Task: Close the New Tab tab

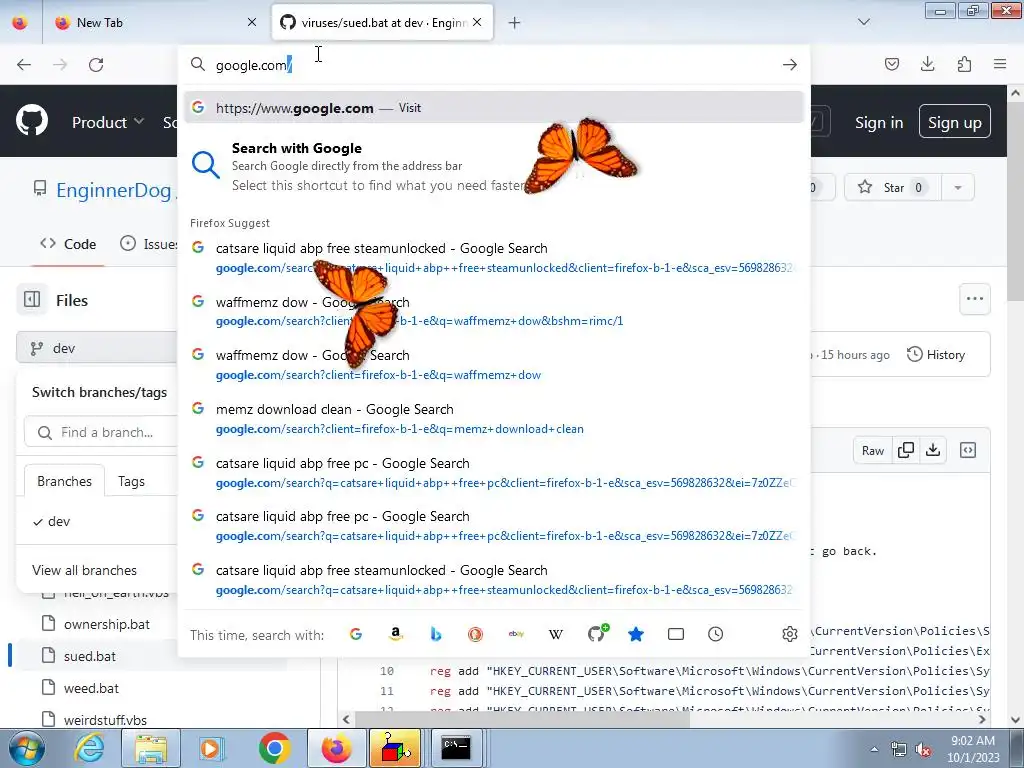Action: tap(251, 22)
